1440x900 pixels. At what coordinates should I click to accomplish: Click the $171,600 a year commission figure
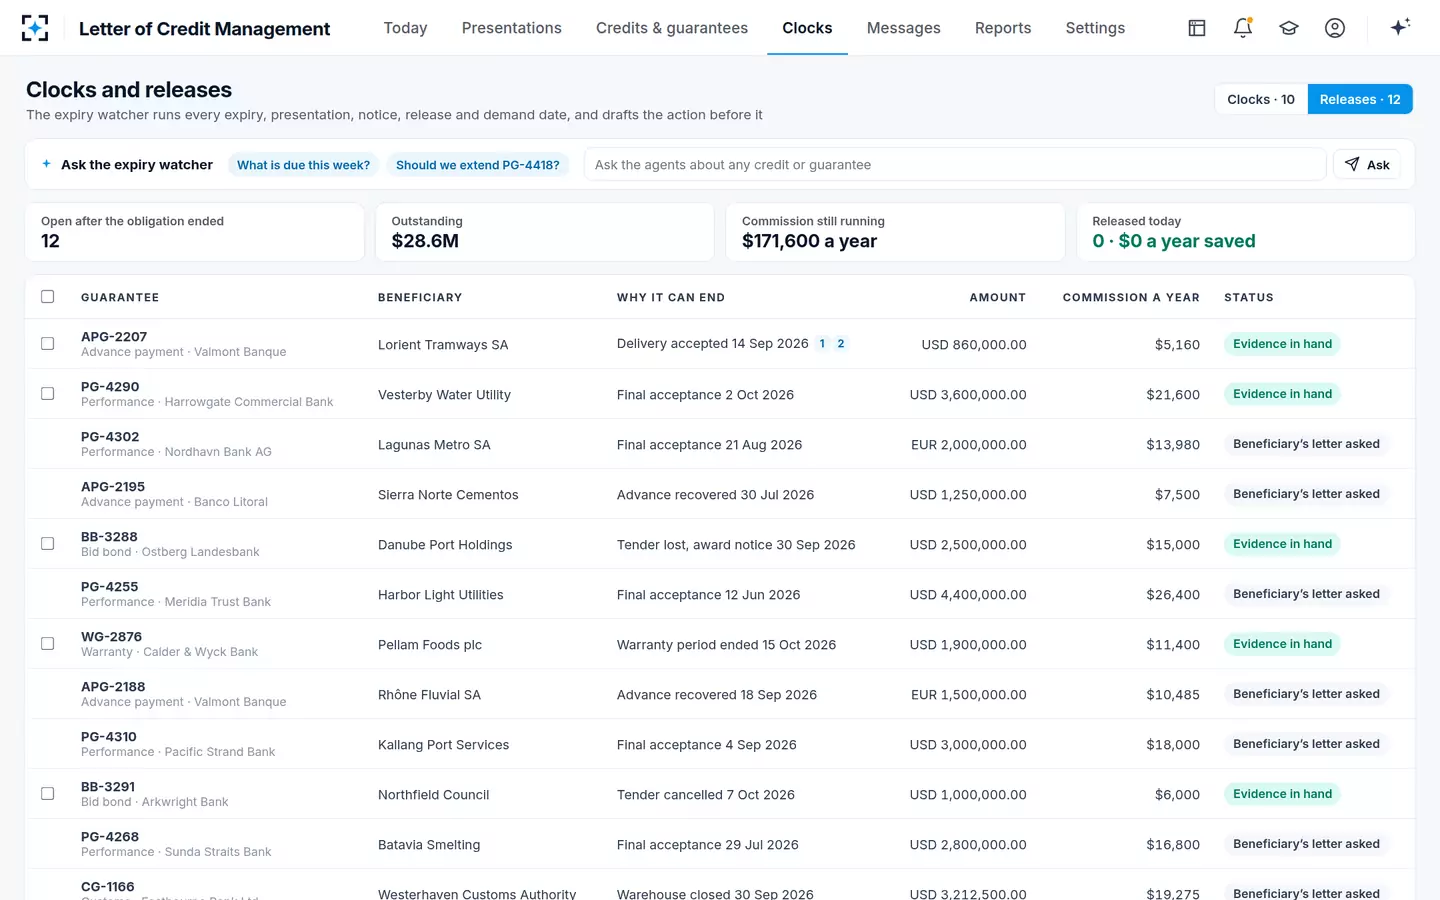[810, 241]
